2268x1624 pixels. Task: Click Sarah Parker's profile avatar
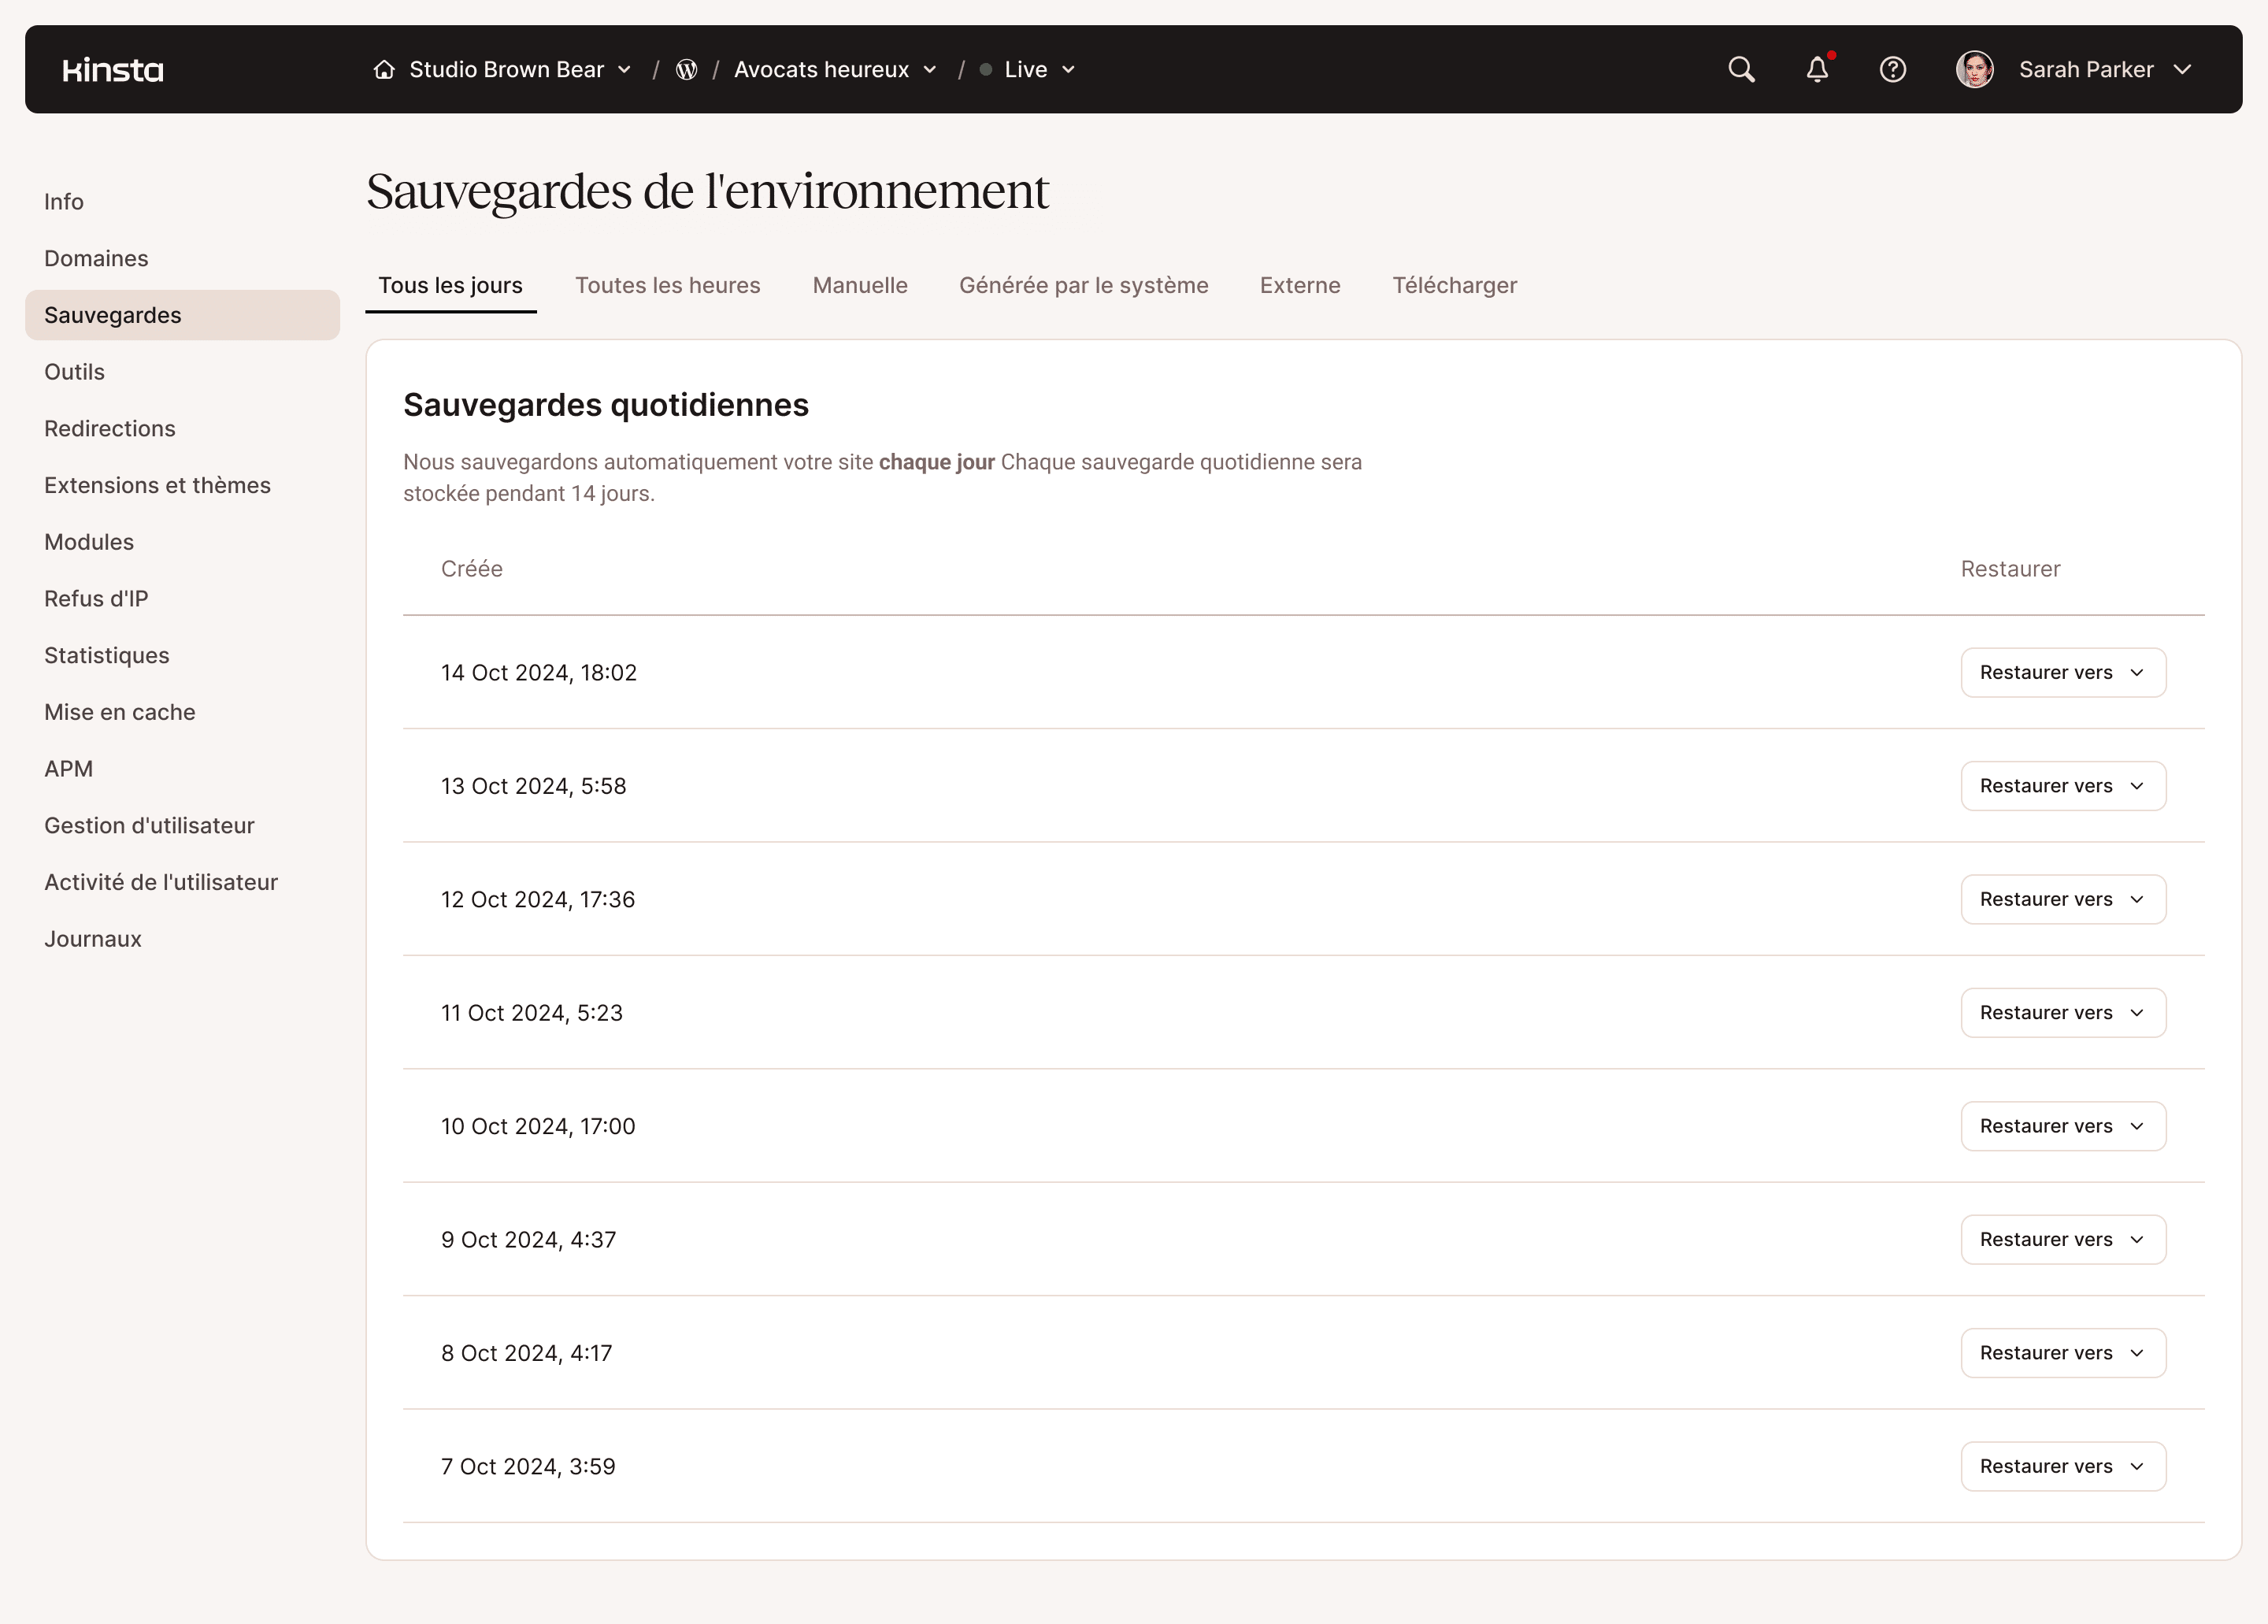pos(1975,69)
